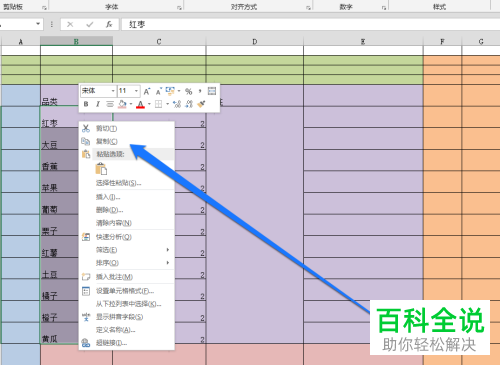Click the paste clipboard icon under paste options

coord(101,169)
